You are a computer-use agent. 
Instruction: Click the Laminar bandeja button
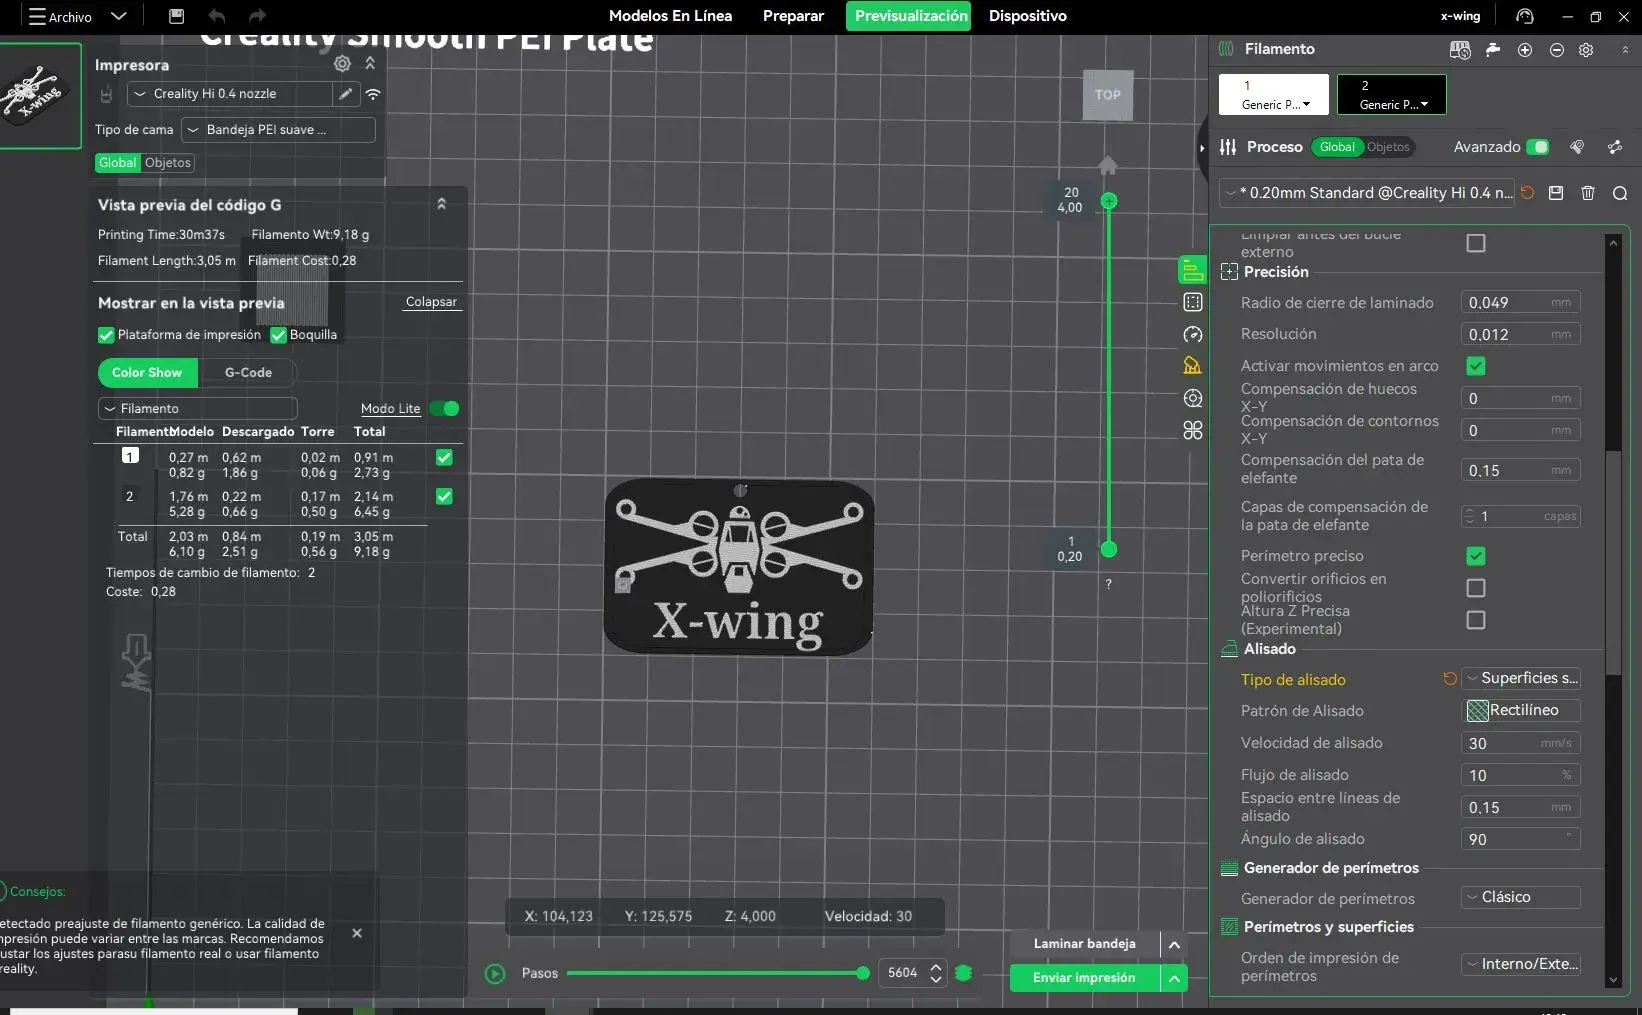[x=1085, y=944]
